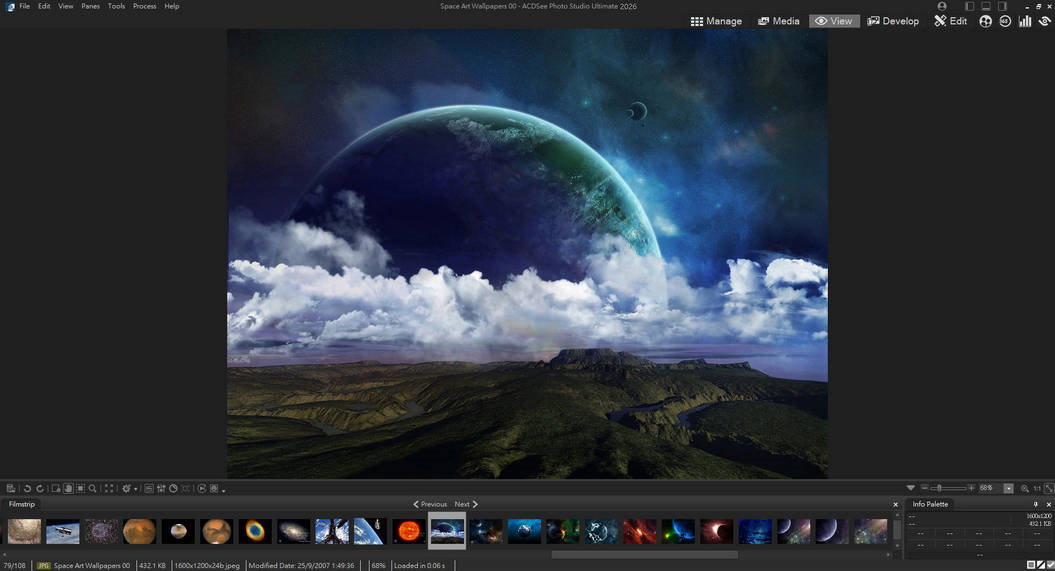Switch to Media mode

coord(778,21)
